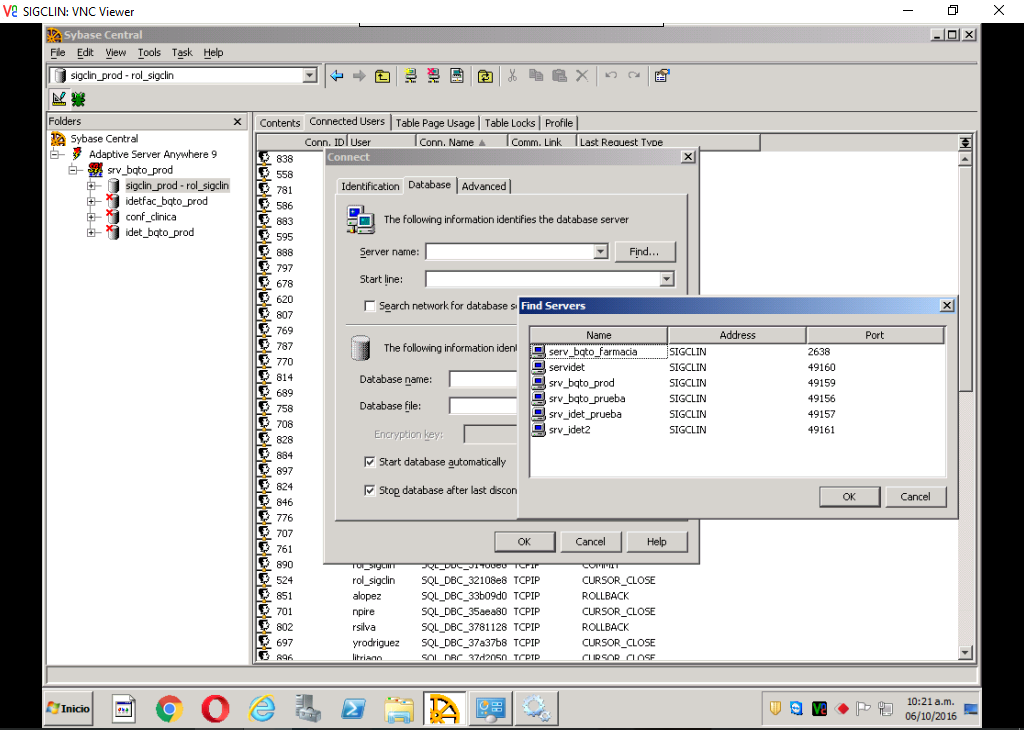The image size is (1024, 730).
Task: Open Interactive SQL from the toolbar
Action: [456, 76]
